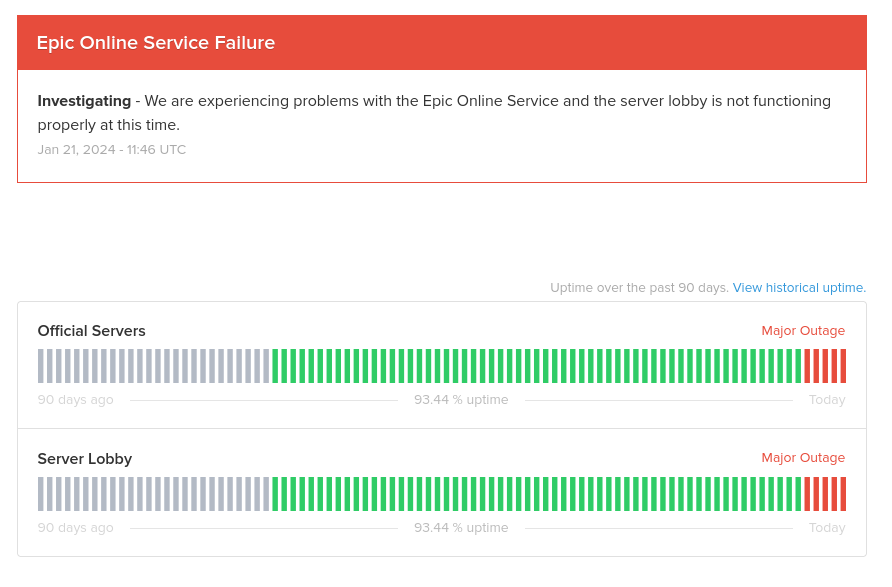
Task: Click the Server Lobby component name
Action: [x=85, y=458]
